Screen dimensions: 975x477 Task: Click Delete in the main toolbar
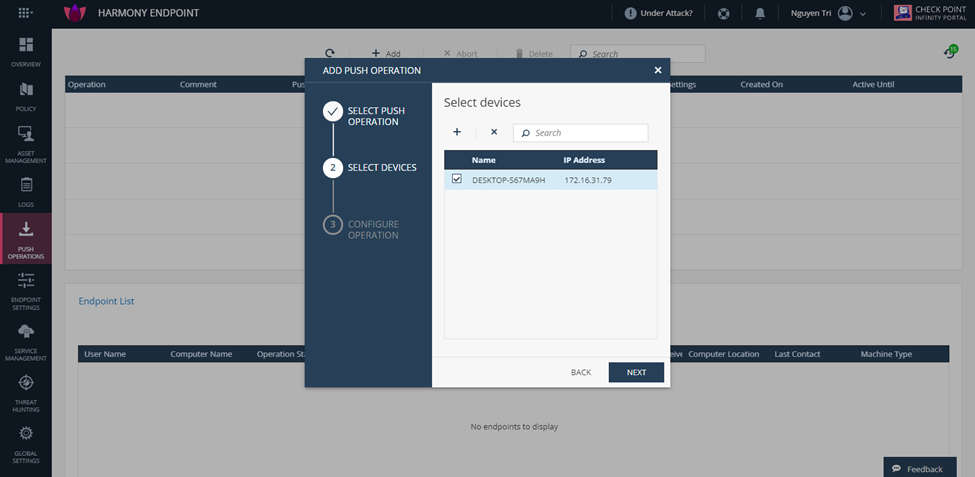[x=534, y=54]
